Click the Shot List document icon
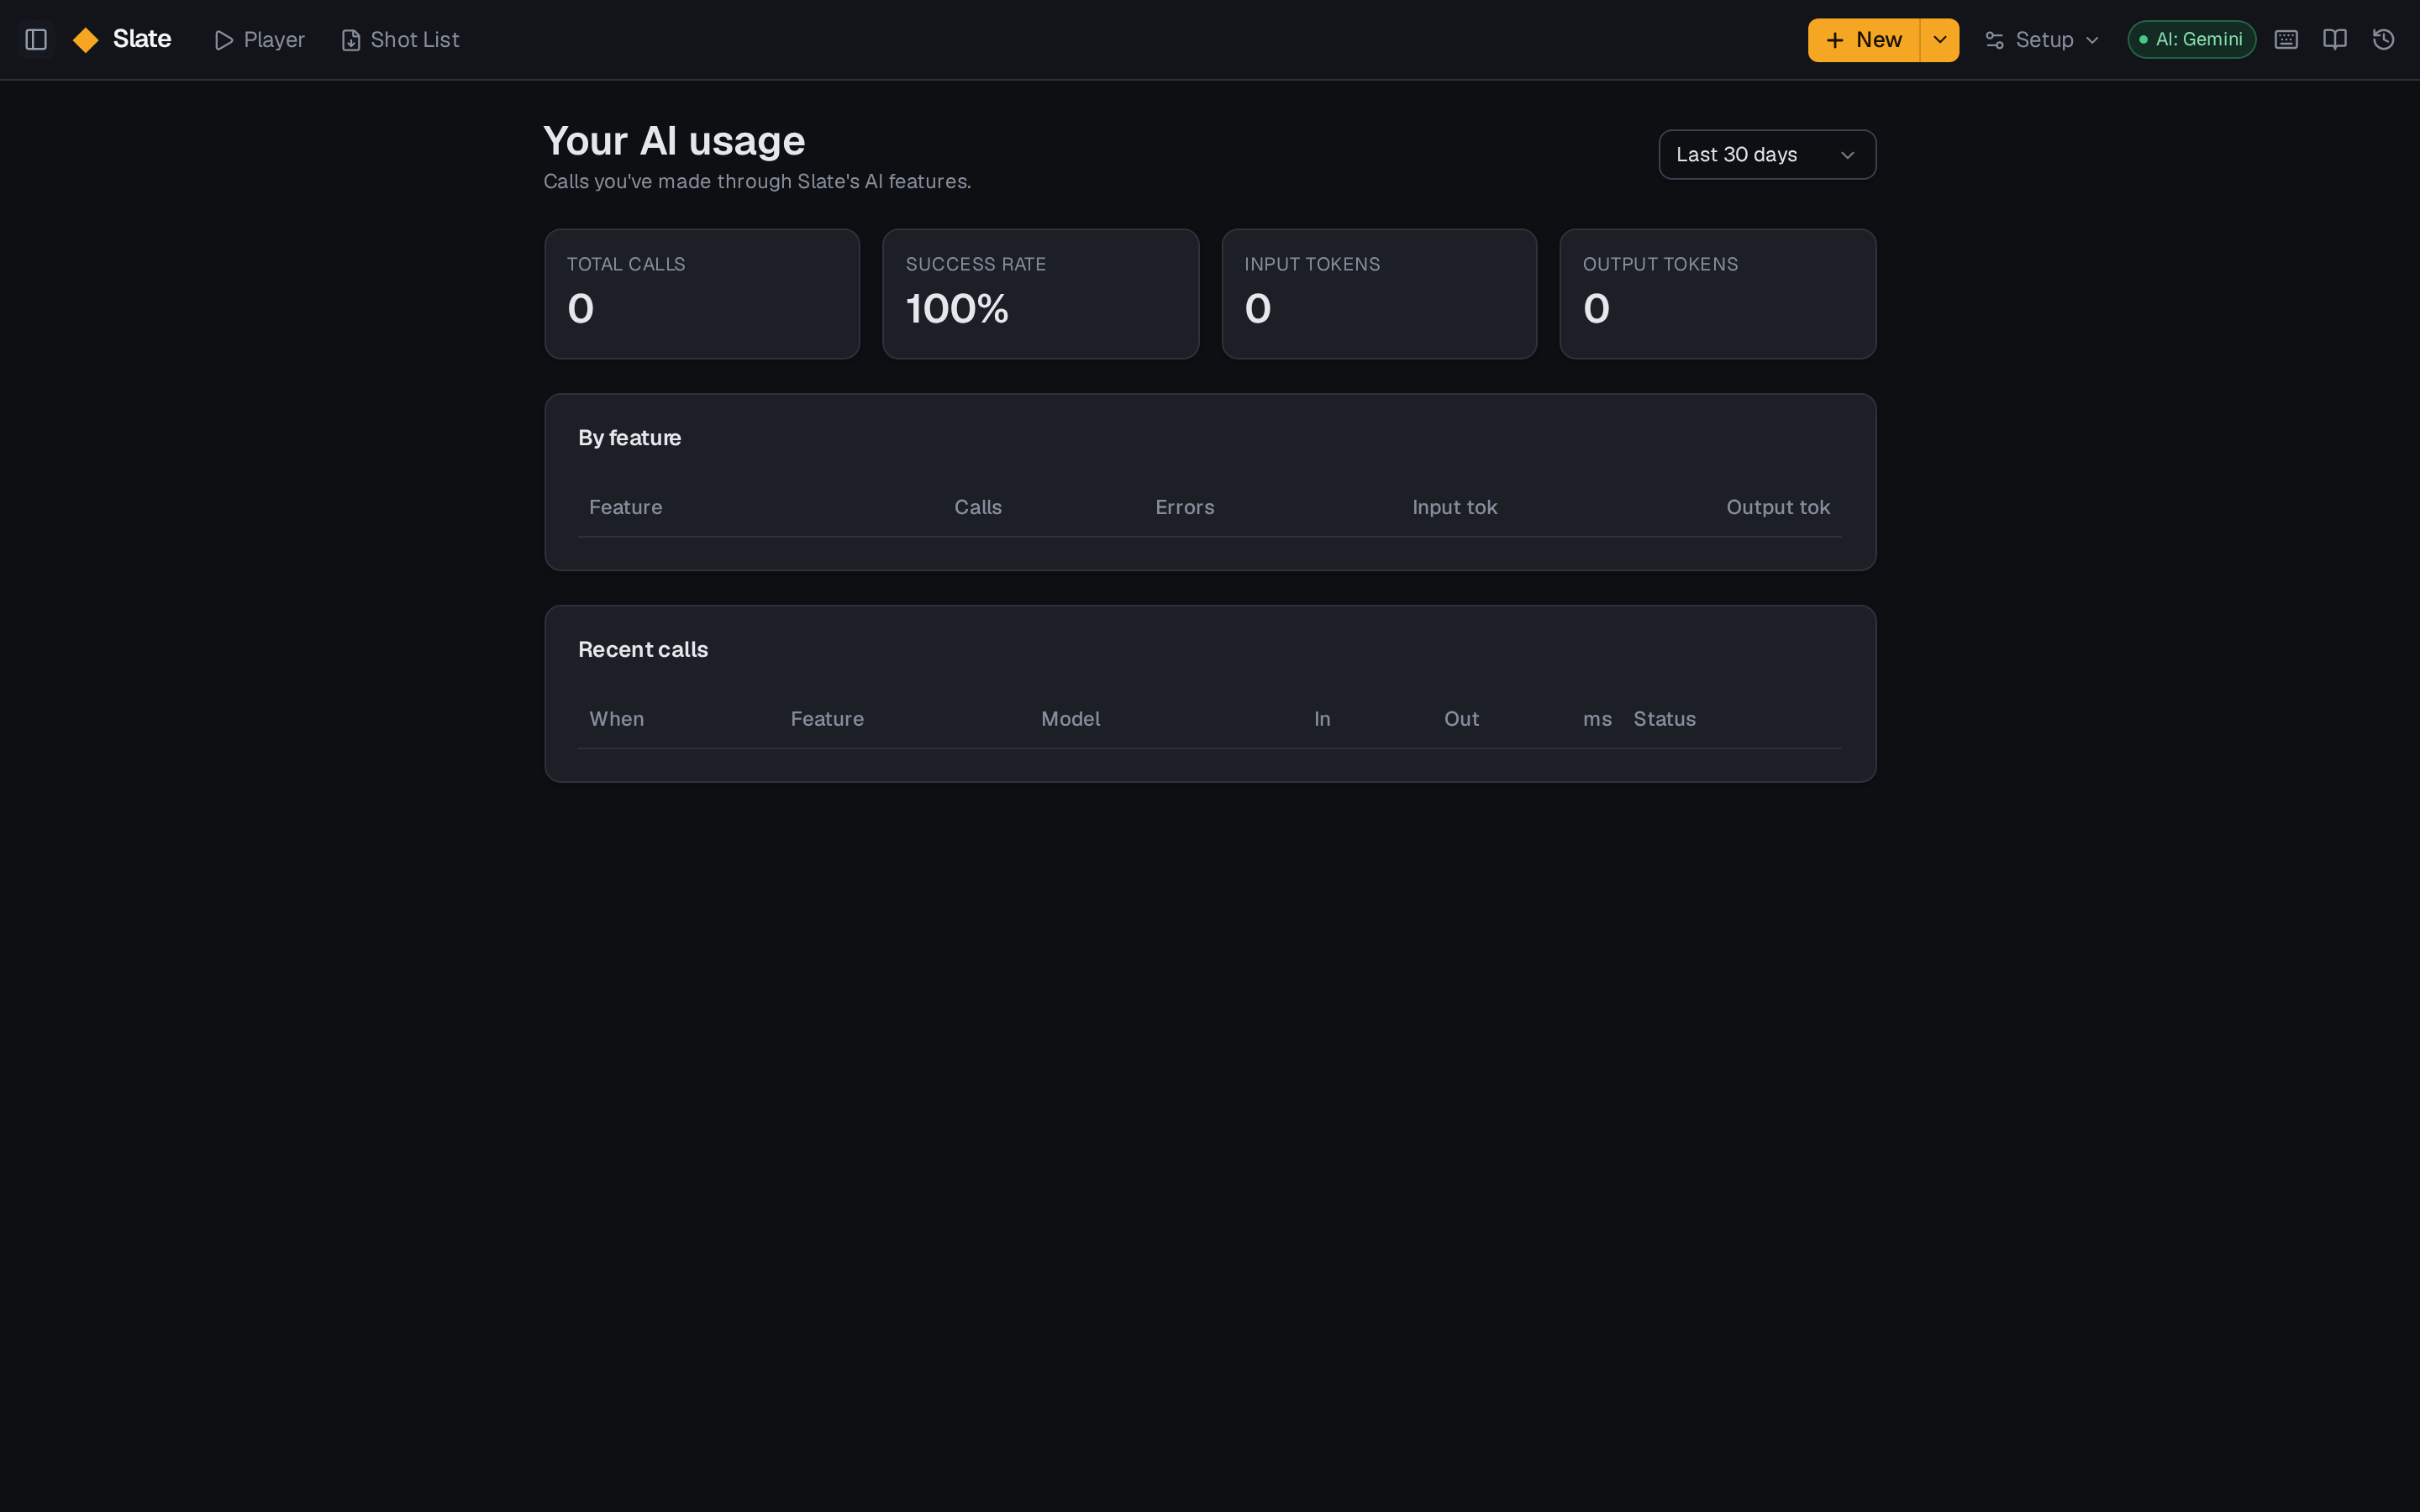This screenshot has height=1512, width=2420. pyautogui.click(x=351, y=40)
